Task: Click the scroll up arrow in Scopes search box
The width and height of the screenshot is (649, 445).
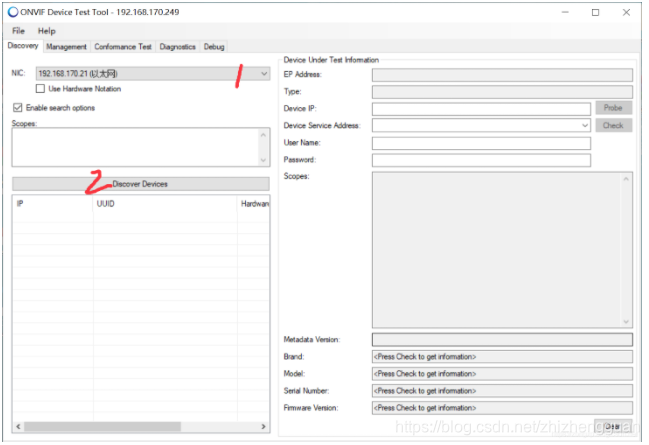Action: [263, 135]
